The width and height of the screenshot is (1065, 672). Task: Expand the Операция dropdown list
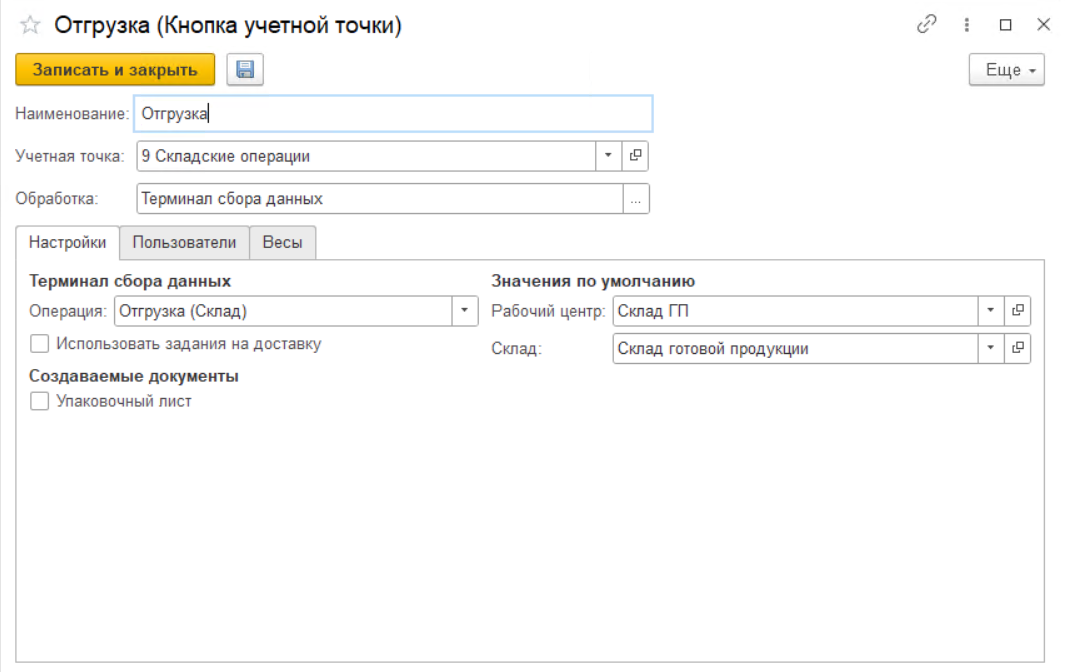pyautogui.click(x=465, y=311)
